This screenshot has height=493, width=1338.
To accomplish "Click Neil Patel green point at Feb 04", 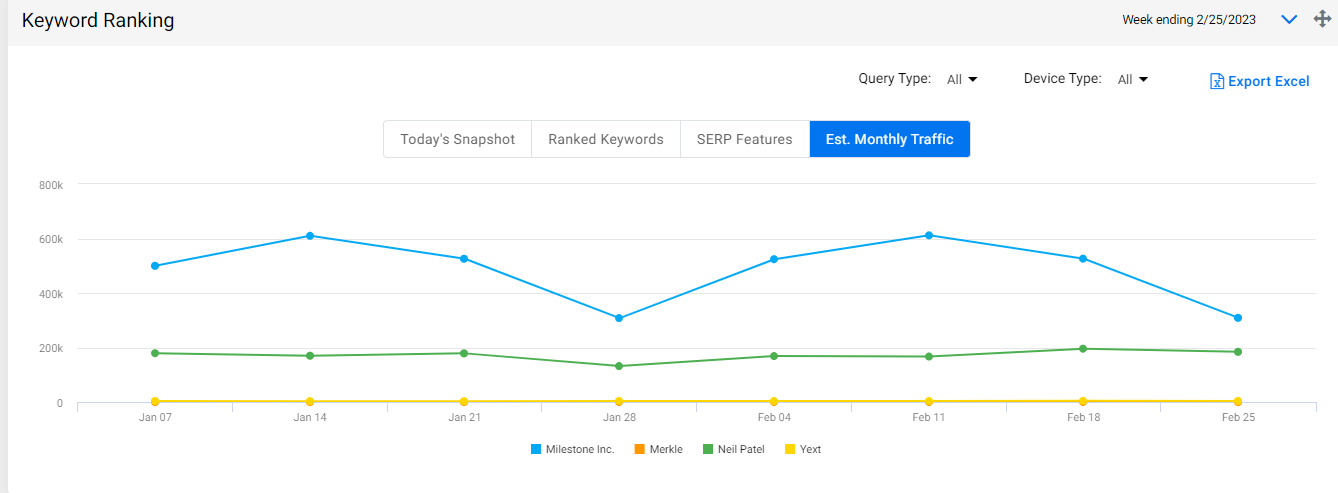I will pos(774,356).
